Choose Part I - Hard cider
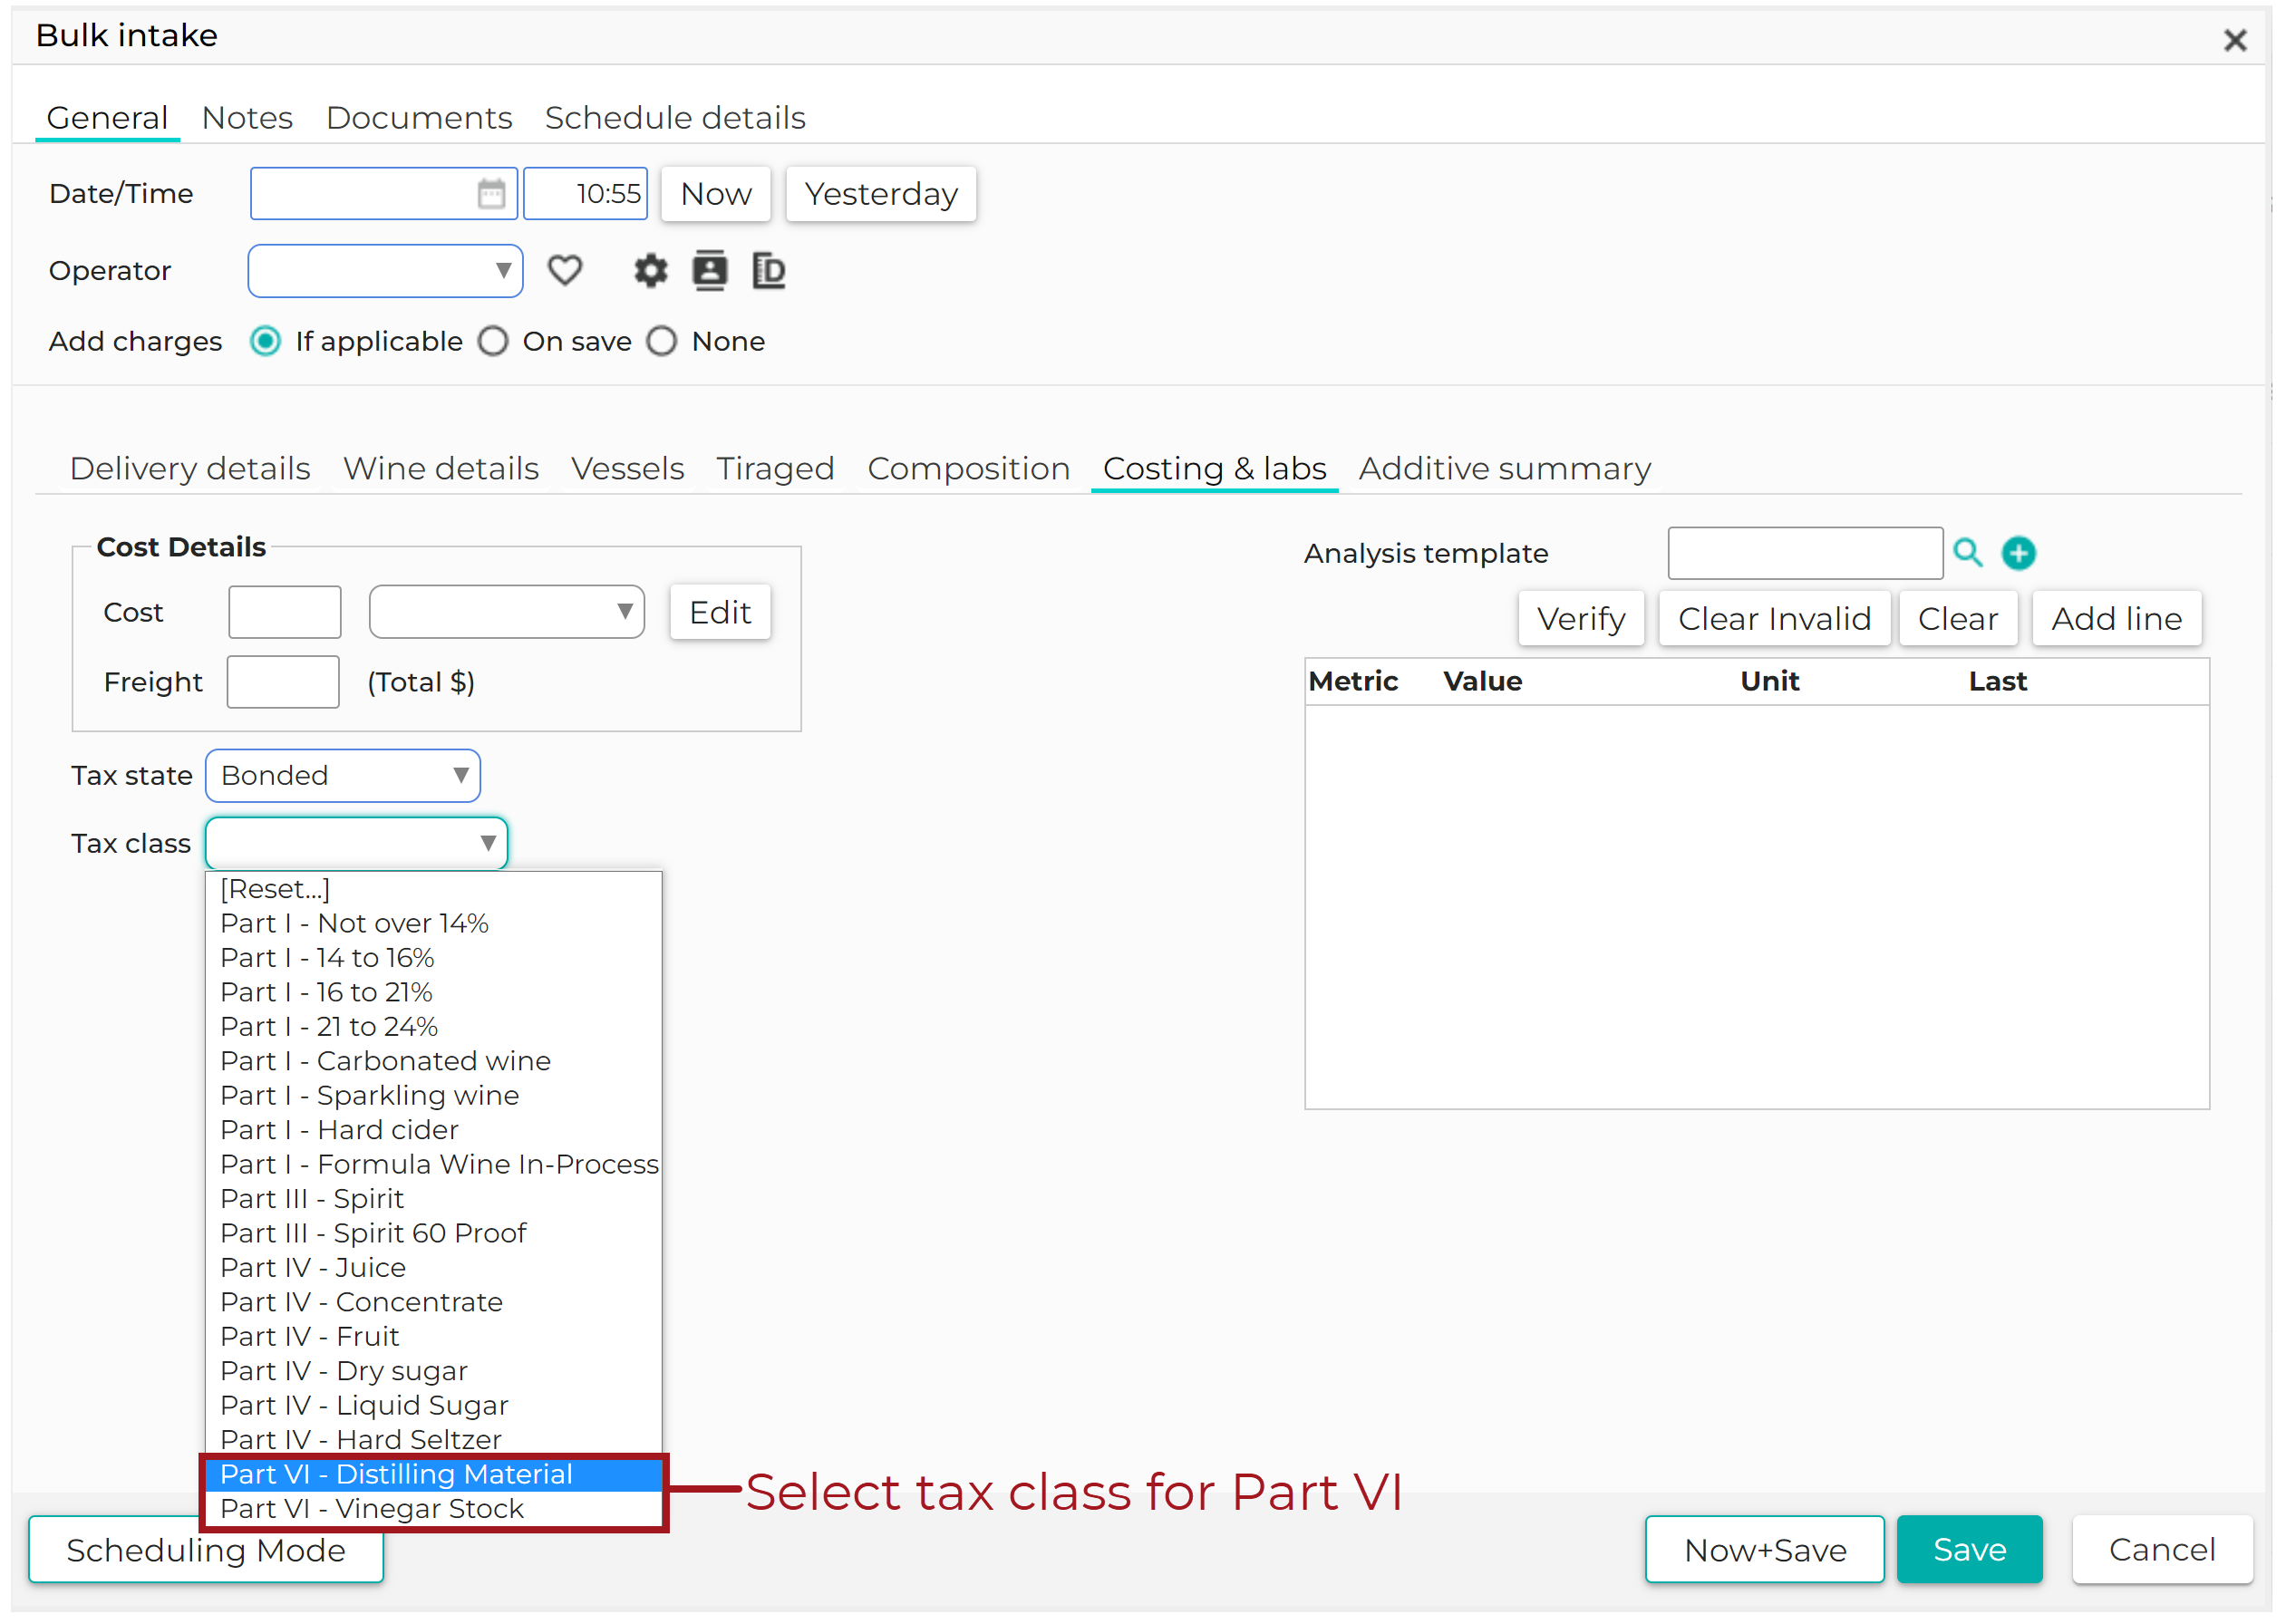The image size is (2286, 1624). pyautogui.click(x=433, y=1130)
